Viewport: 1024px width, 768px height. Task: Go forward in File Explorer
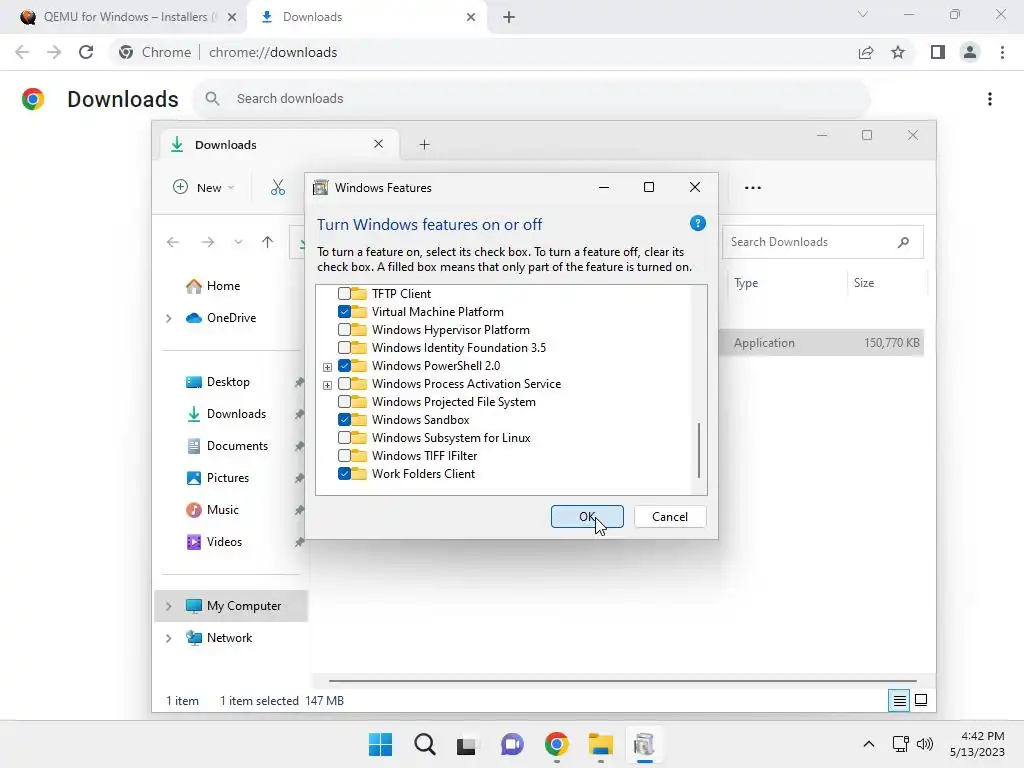[208, 242]
